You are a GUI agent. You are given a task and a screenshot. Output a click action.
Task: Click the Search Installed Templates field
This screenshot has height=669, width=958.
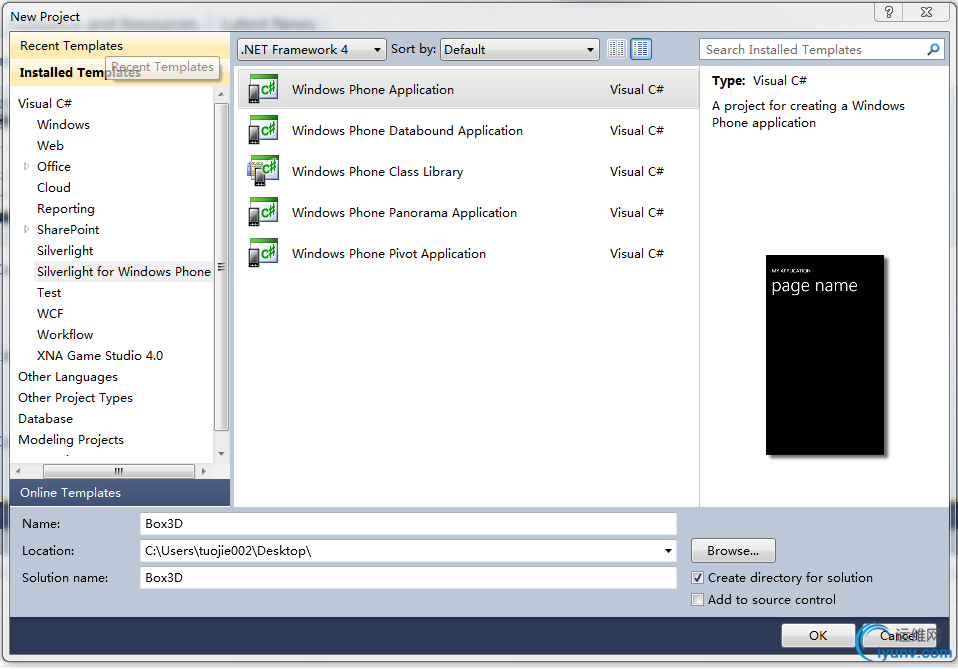pos(813,49)
